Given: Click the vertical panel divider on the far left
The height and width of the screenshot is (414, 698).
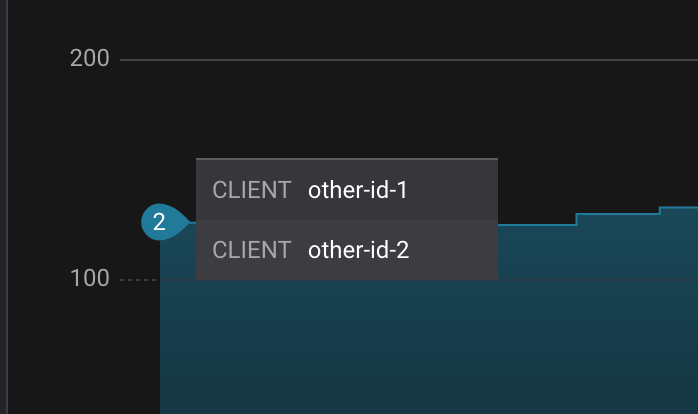Looking at the screenshot, I should click(x=7, y=200).
